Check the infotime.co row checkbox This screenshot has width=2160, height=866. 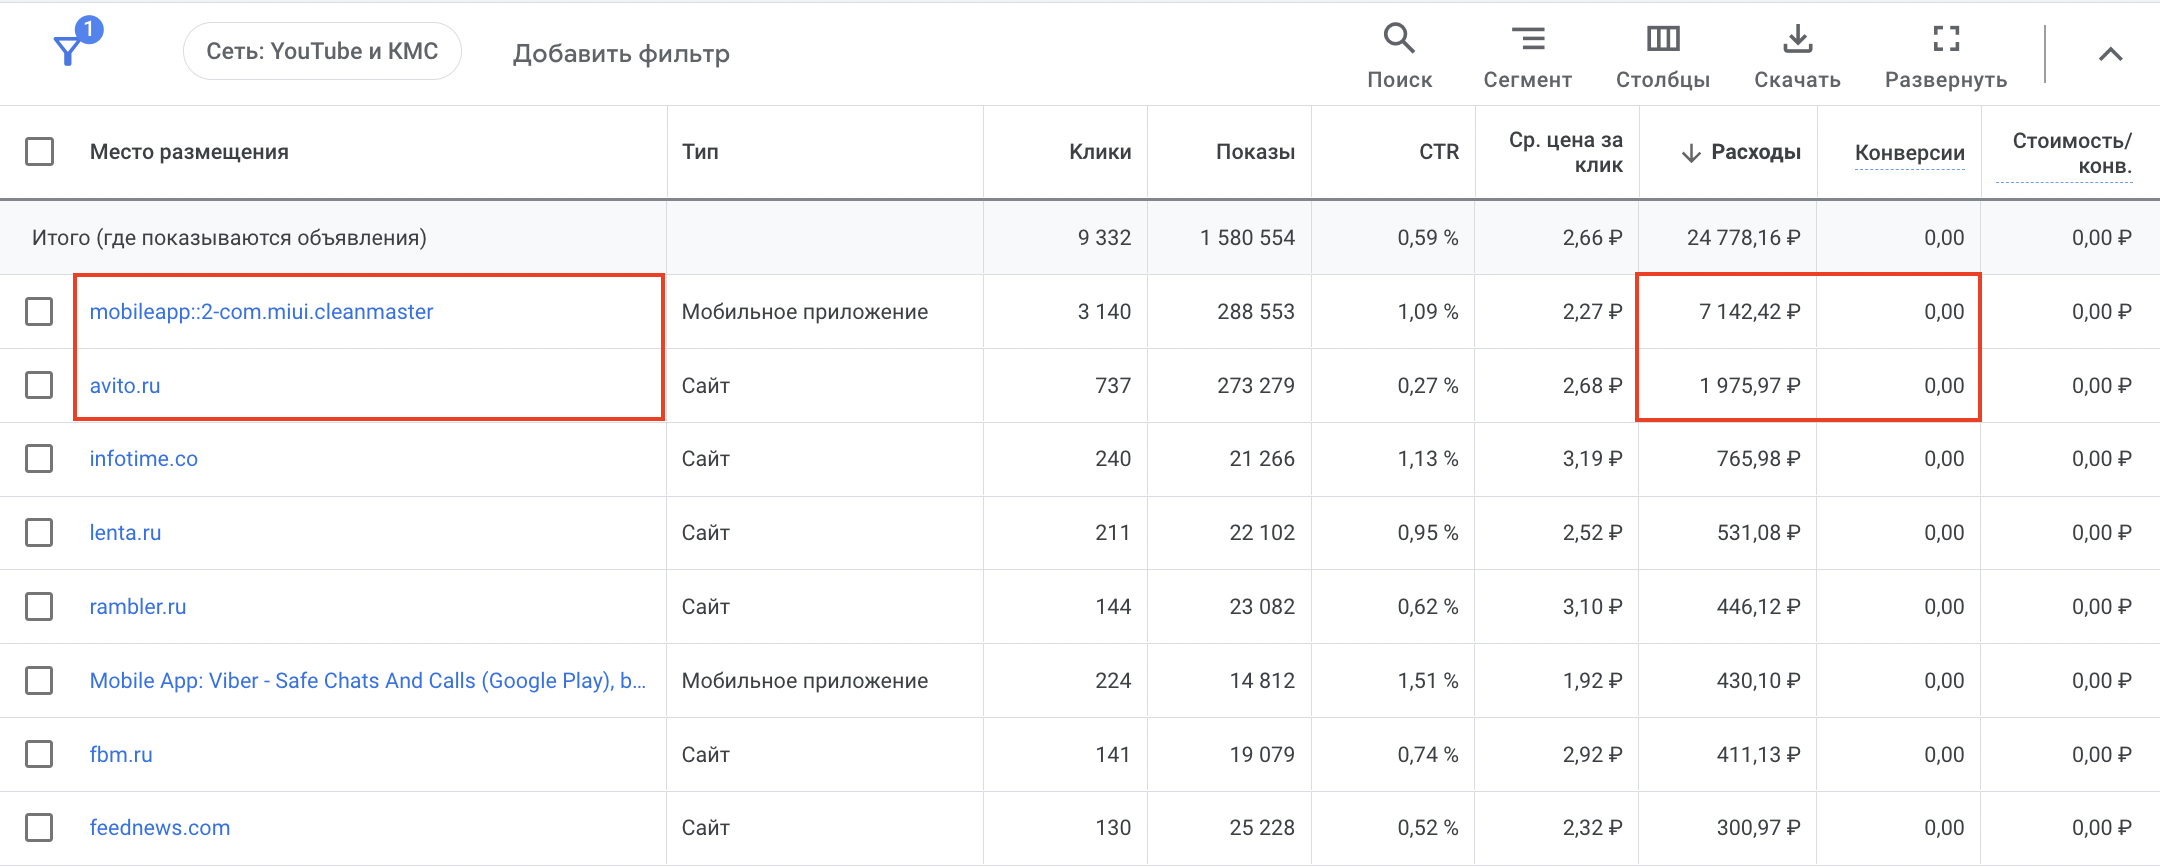coord(39,459)
